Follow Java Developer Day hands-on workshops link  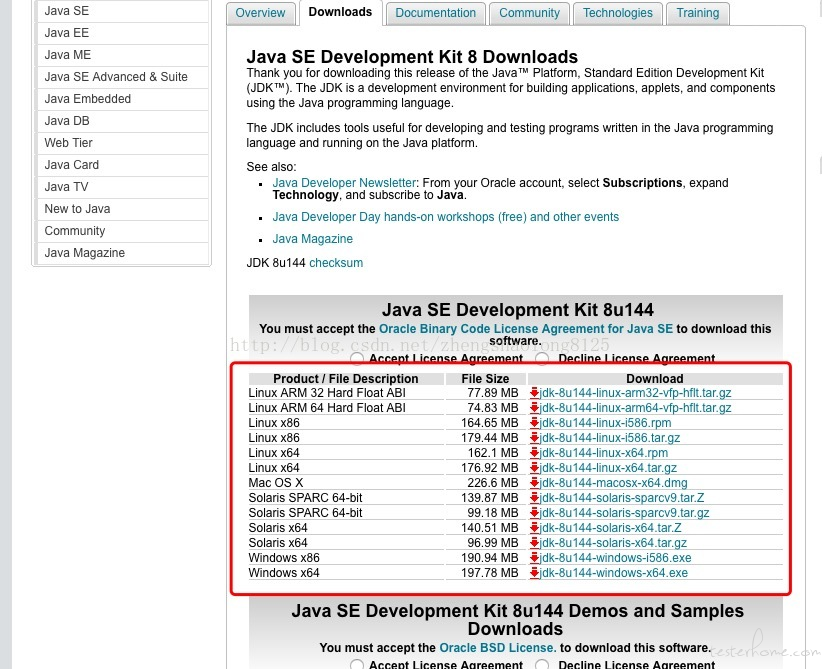(446, 217)
